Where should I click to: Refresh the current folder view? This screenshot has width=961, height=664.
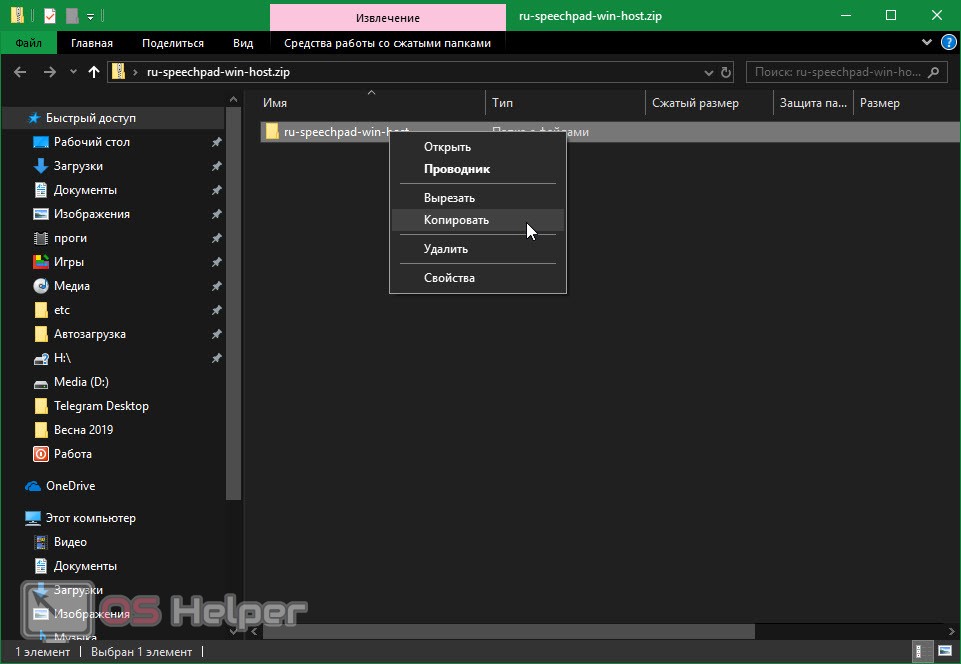(x=726, y=72)
